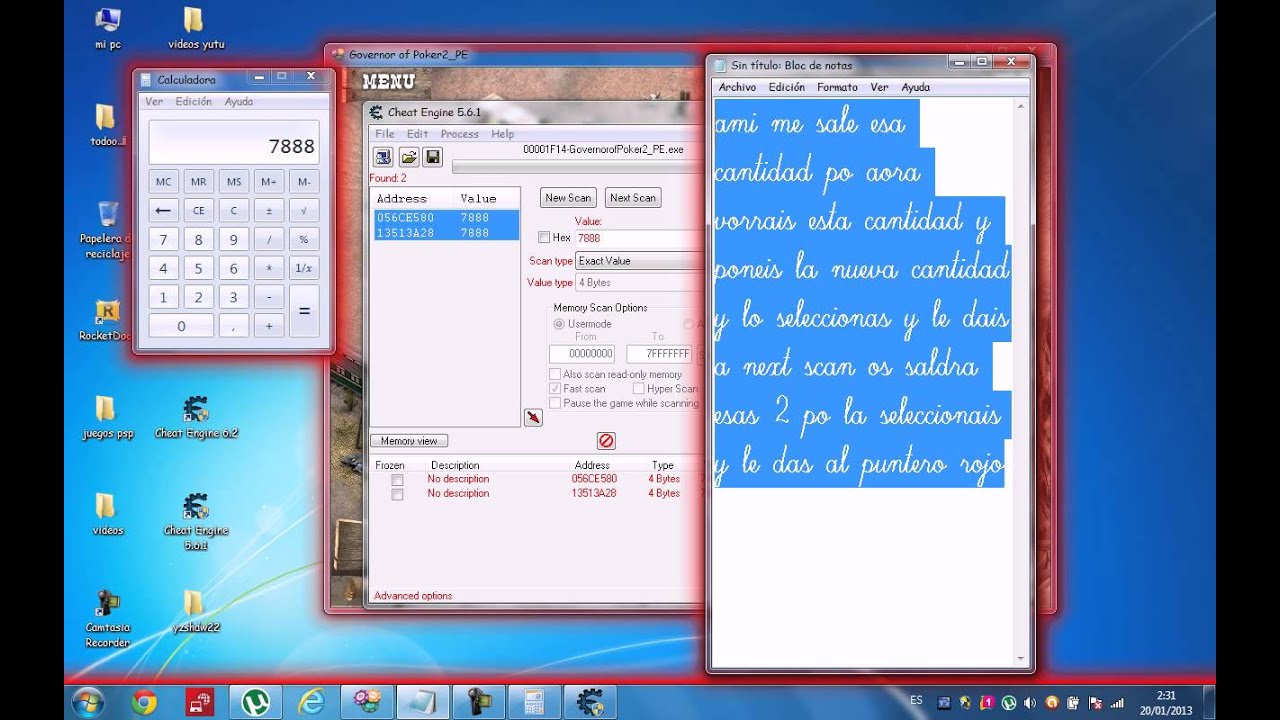Click the New Scan button
The width and height of the screenshot is (1280, 720).
pyautogui.click(x=568, y=198)
